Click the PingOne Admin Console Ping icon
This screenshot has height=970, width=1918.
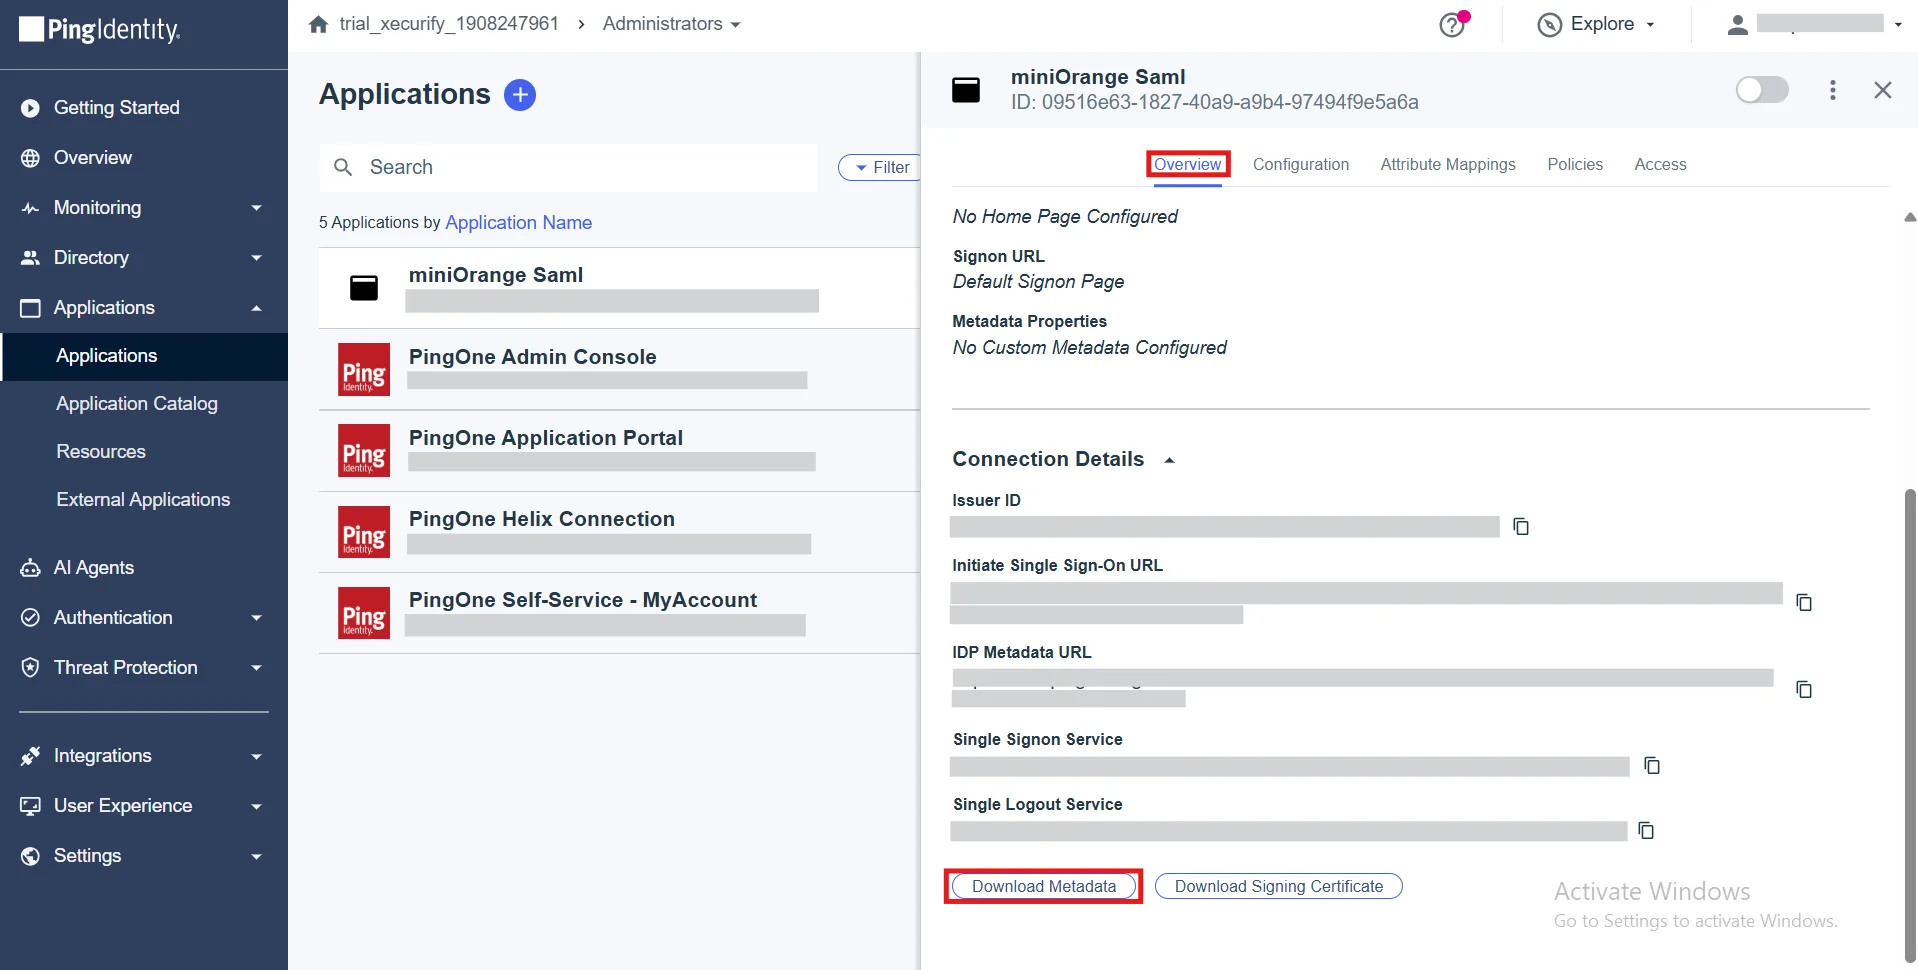click(364, 369)
